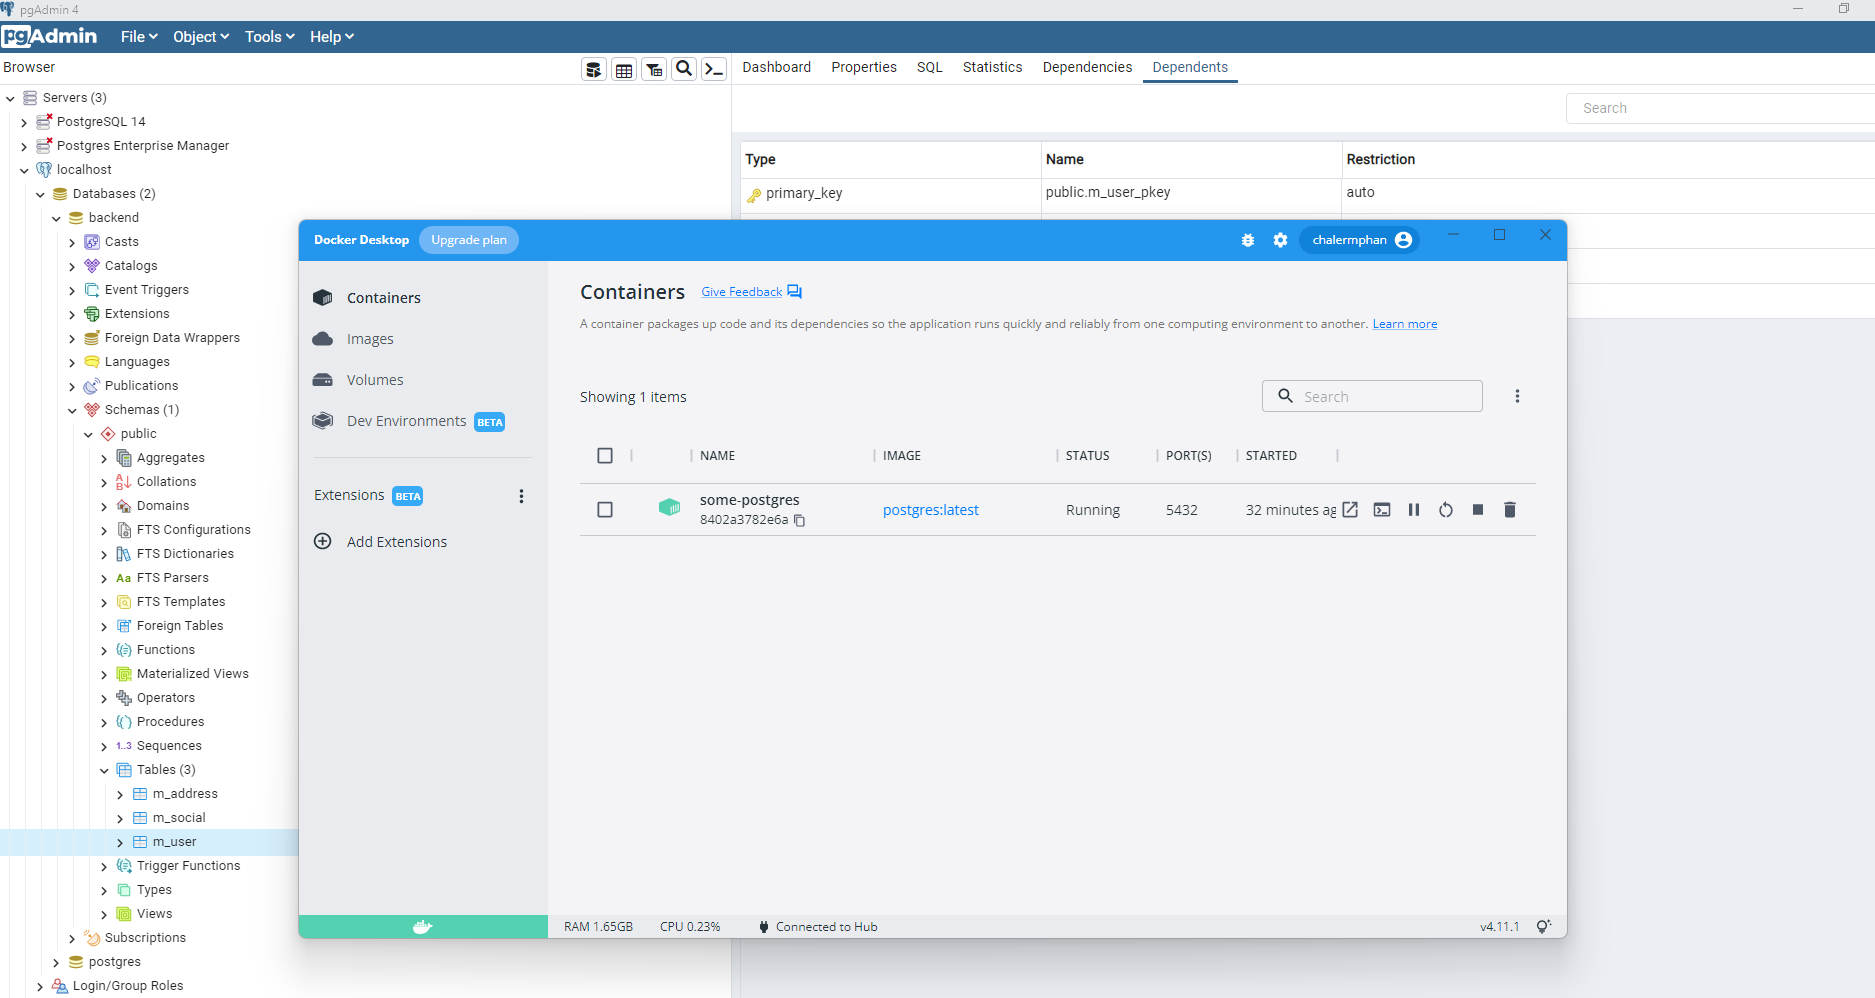Screen dimensions: 1875x998
Task: Select the m_social table in tree
Action: (x=178, y=818)
